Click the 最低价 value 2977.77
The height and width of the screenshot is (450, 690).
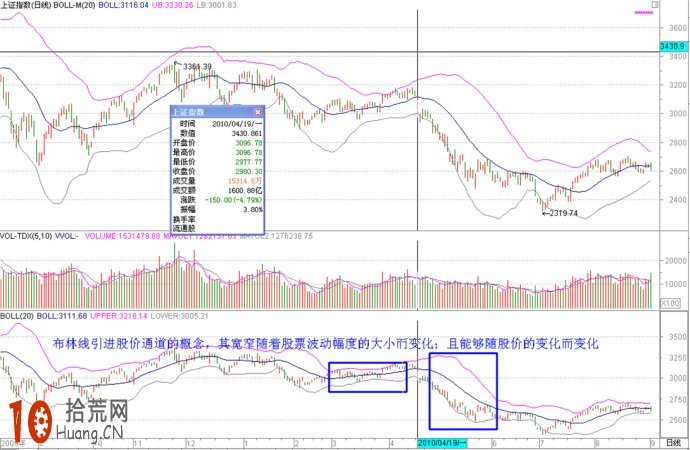pyautogui.click(x=249, y=162)
